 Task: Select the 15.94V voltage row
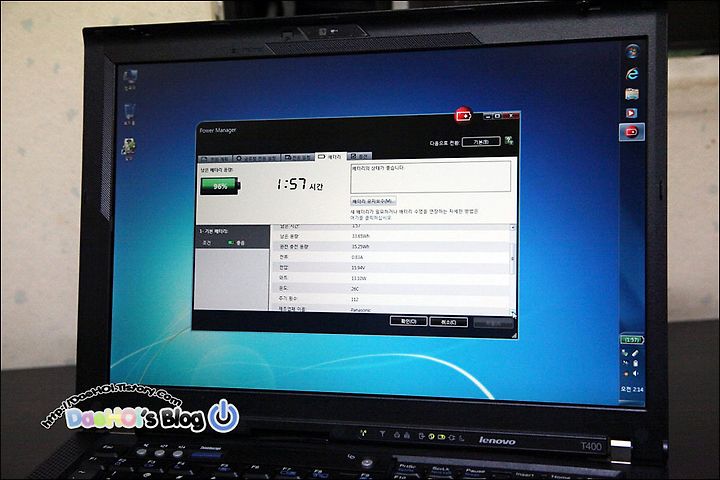pyautogui.click(x=391, y=267)
